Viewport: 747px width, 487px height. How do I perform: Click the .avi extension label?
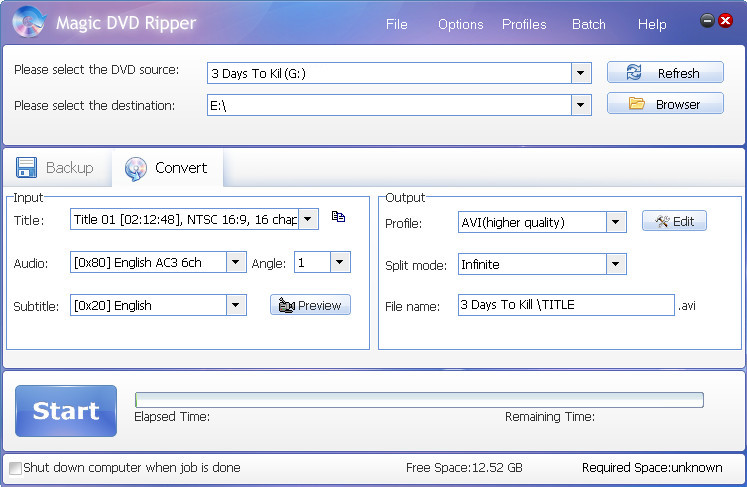[x=686, y=306]
